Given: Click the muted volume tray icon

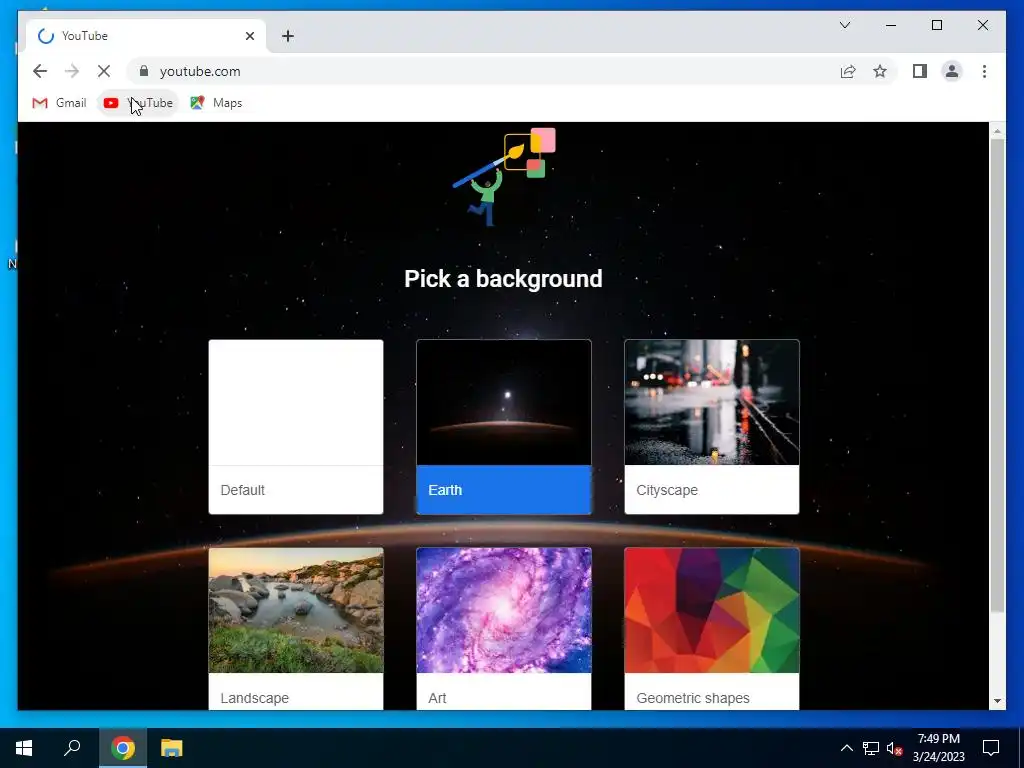Looking at the screenshot, I should tap(894, 748).
